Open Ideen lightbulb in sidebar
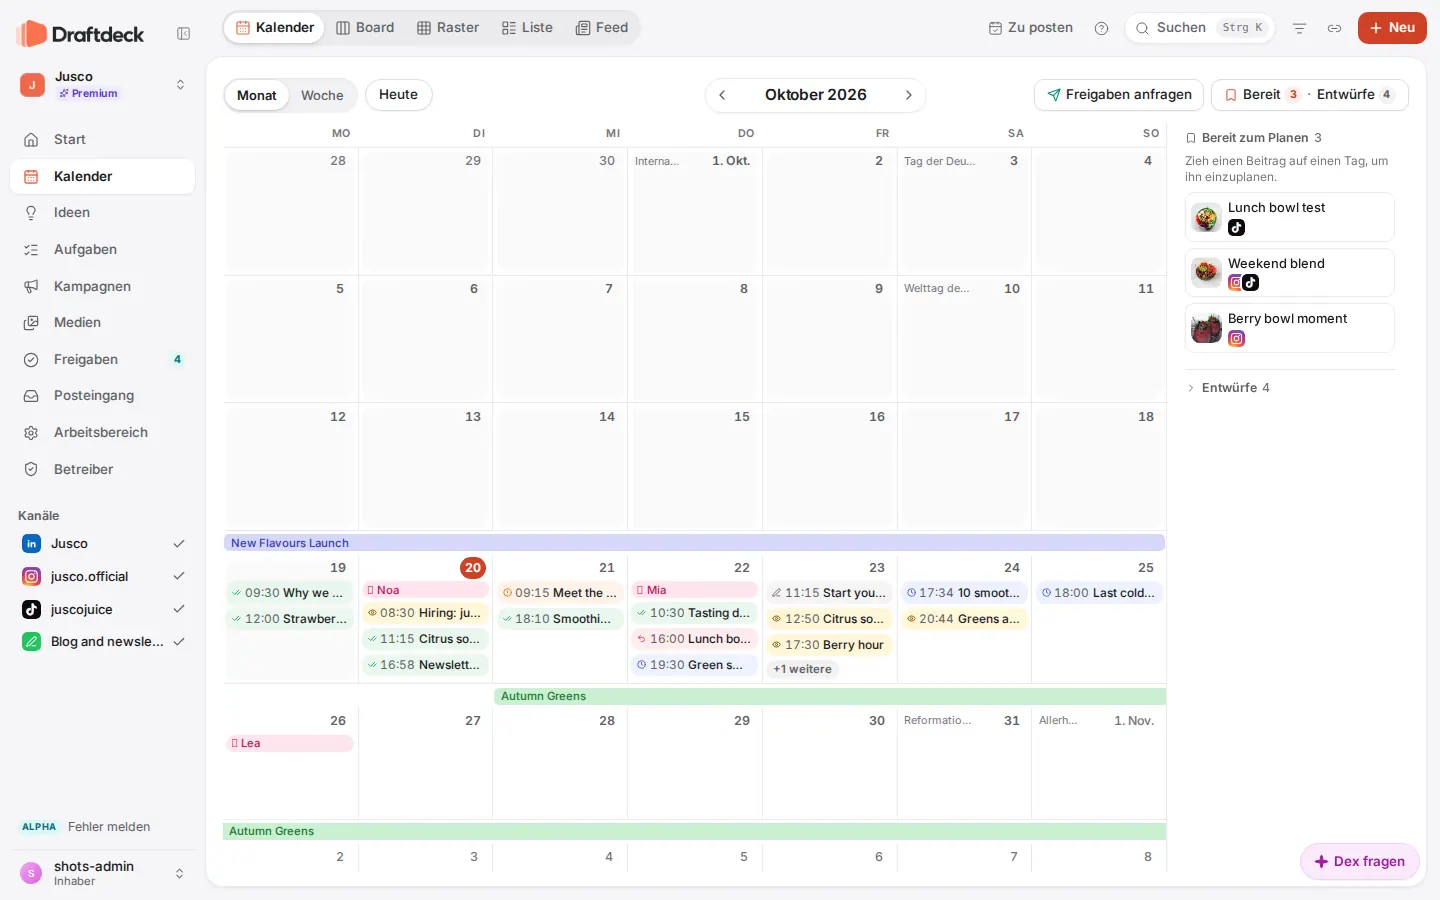 coord(32,213)
